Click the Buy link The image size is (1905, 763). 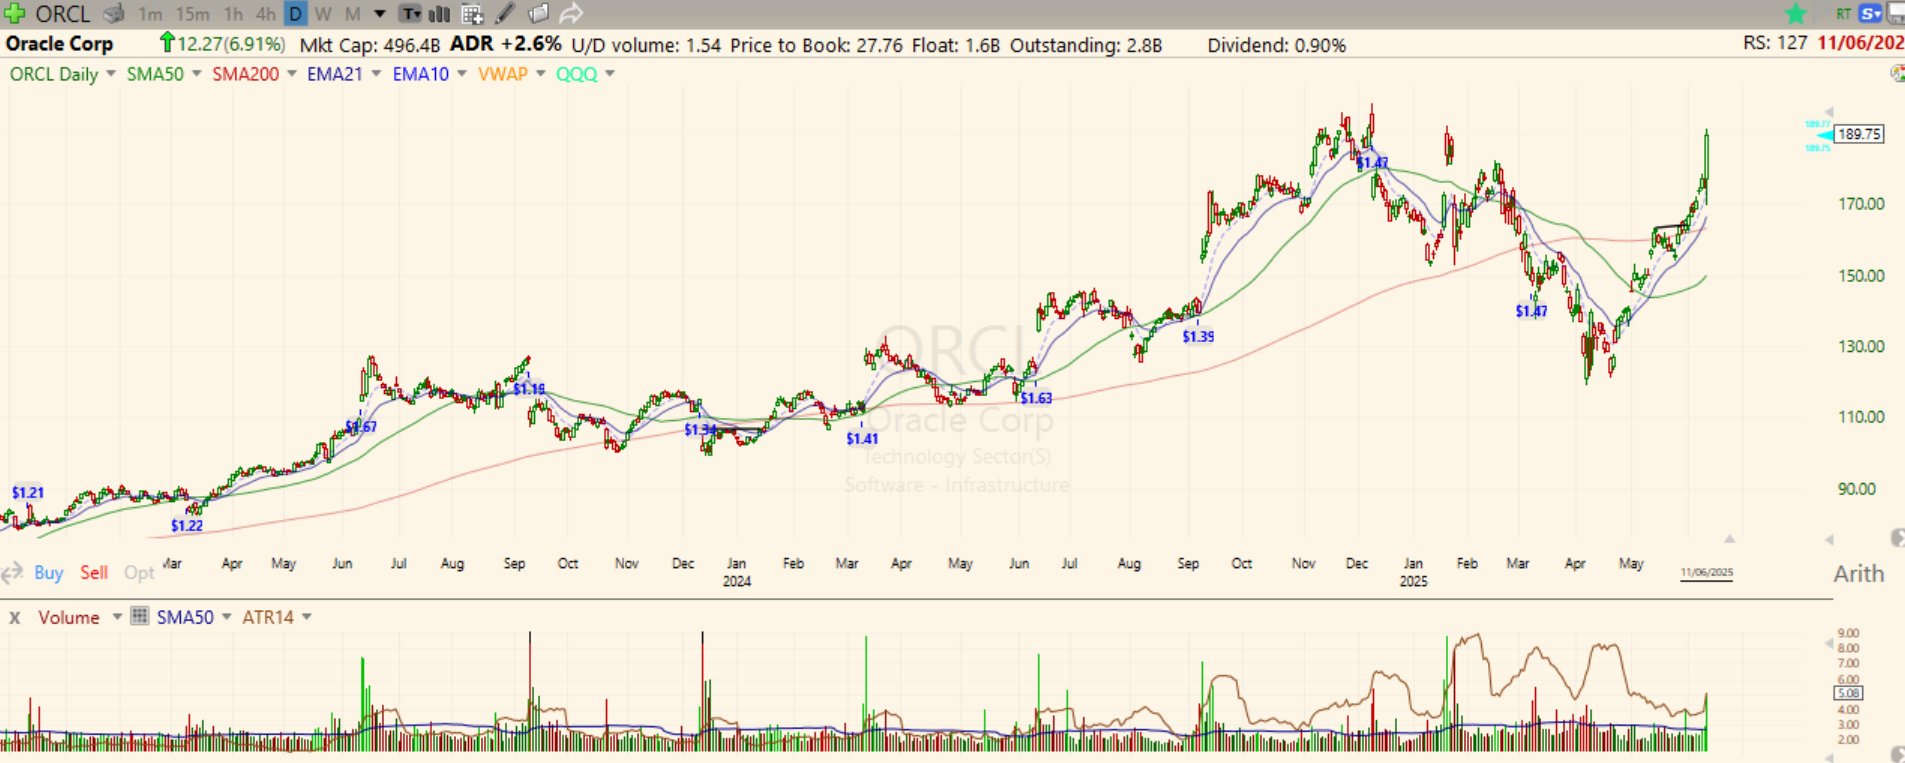tap(48, 573)
